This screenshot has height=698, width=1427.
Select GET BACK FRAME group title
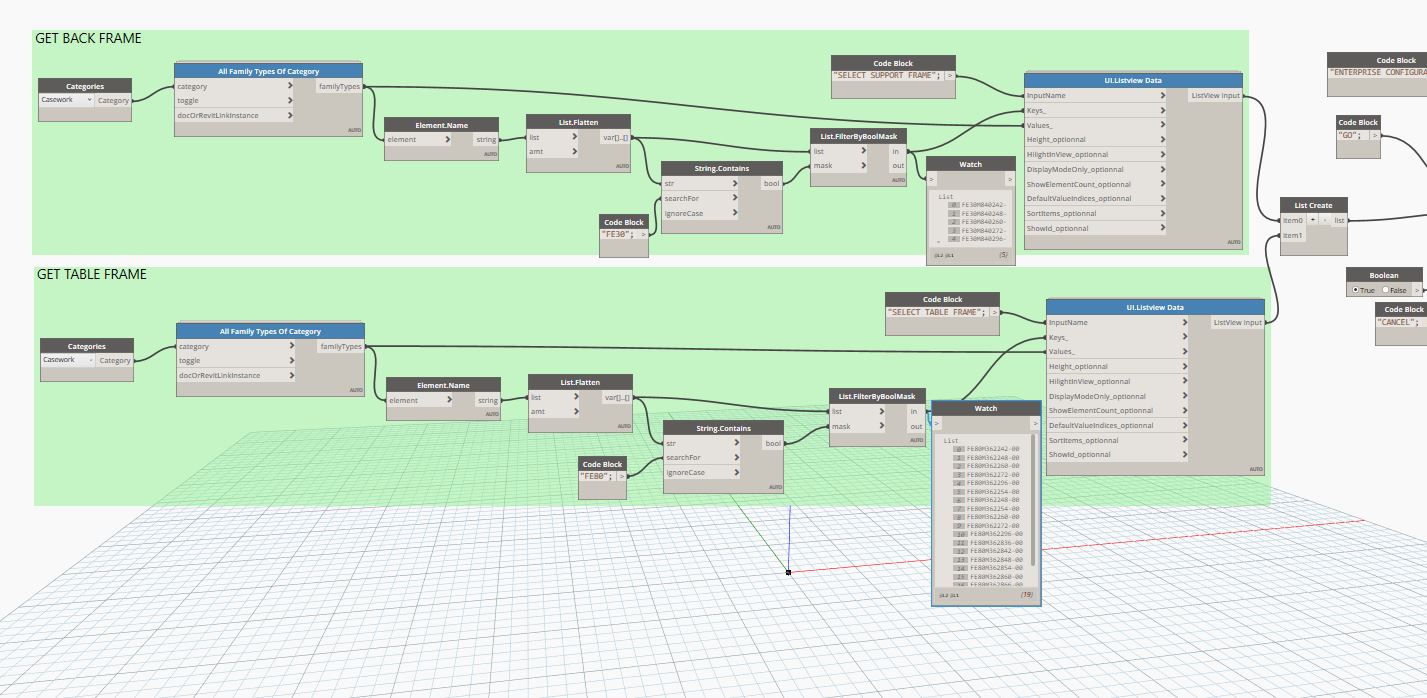(88, 38)
